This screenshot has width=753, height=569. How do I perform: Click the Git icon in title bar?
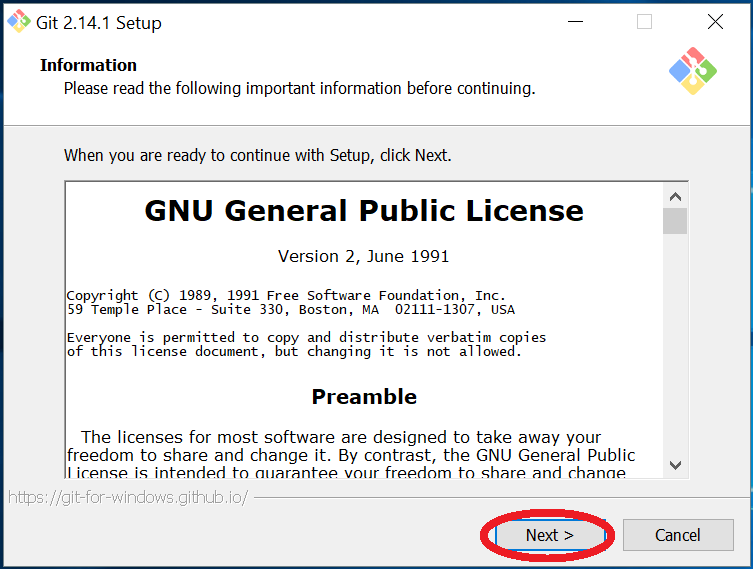19,22
